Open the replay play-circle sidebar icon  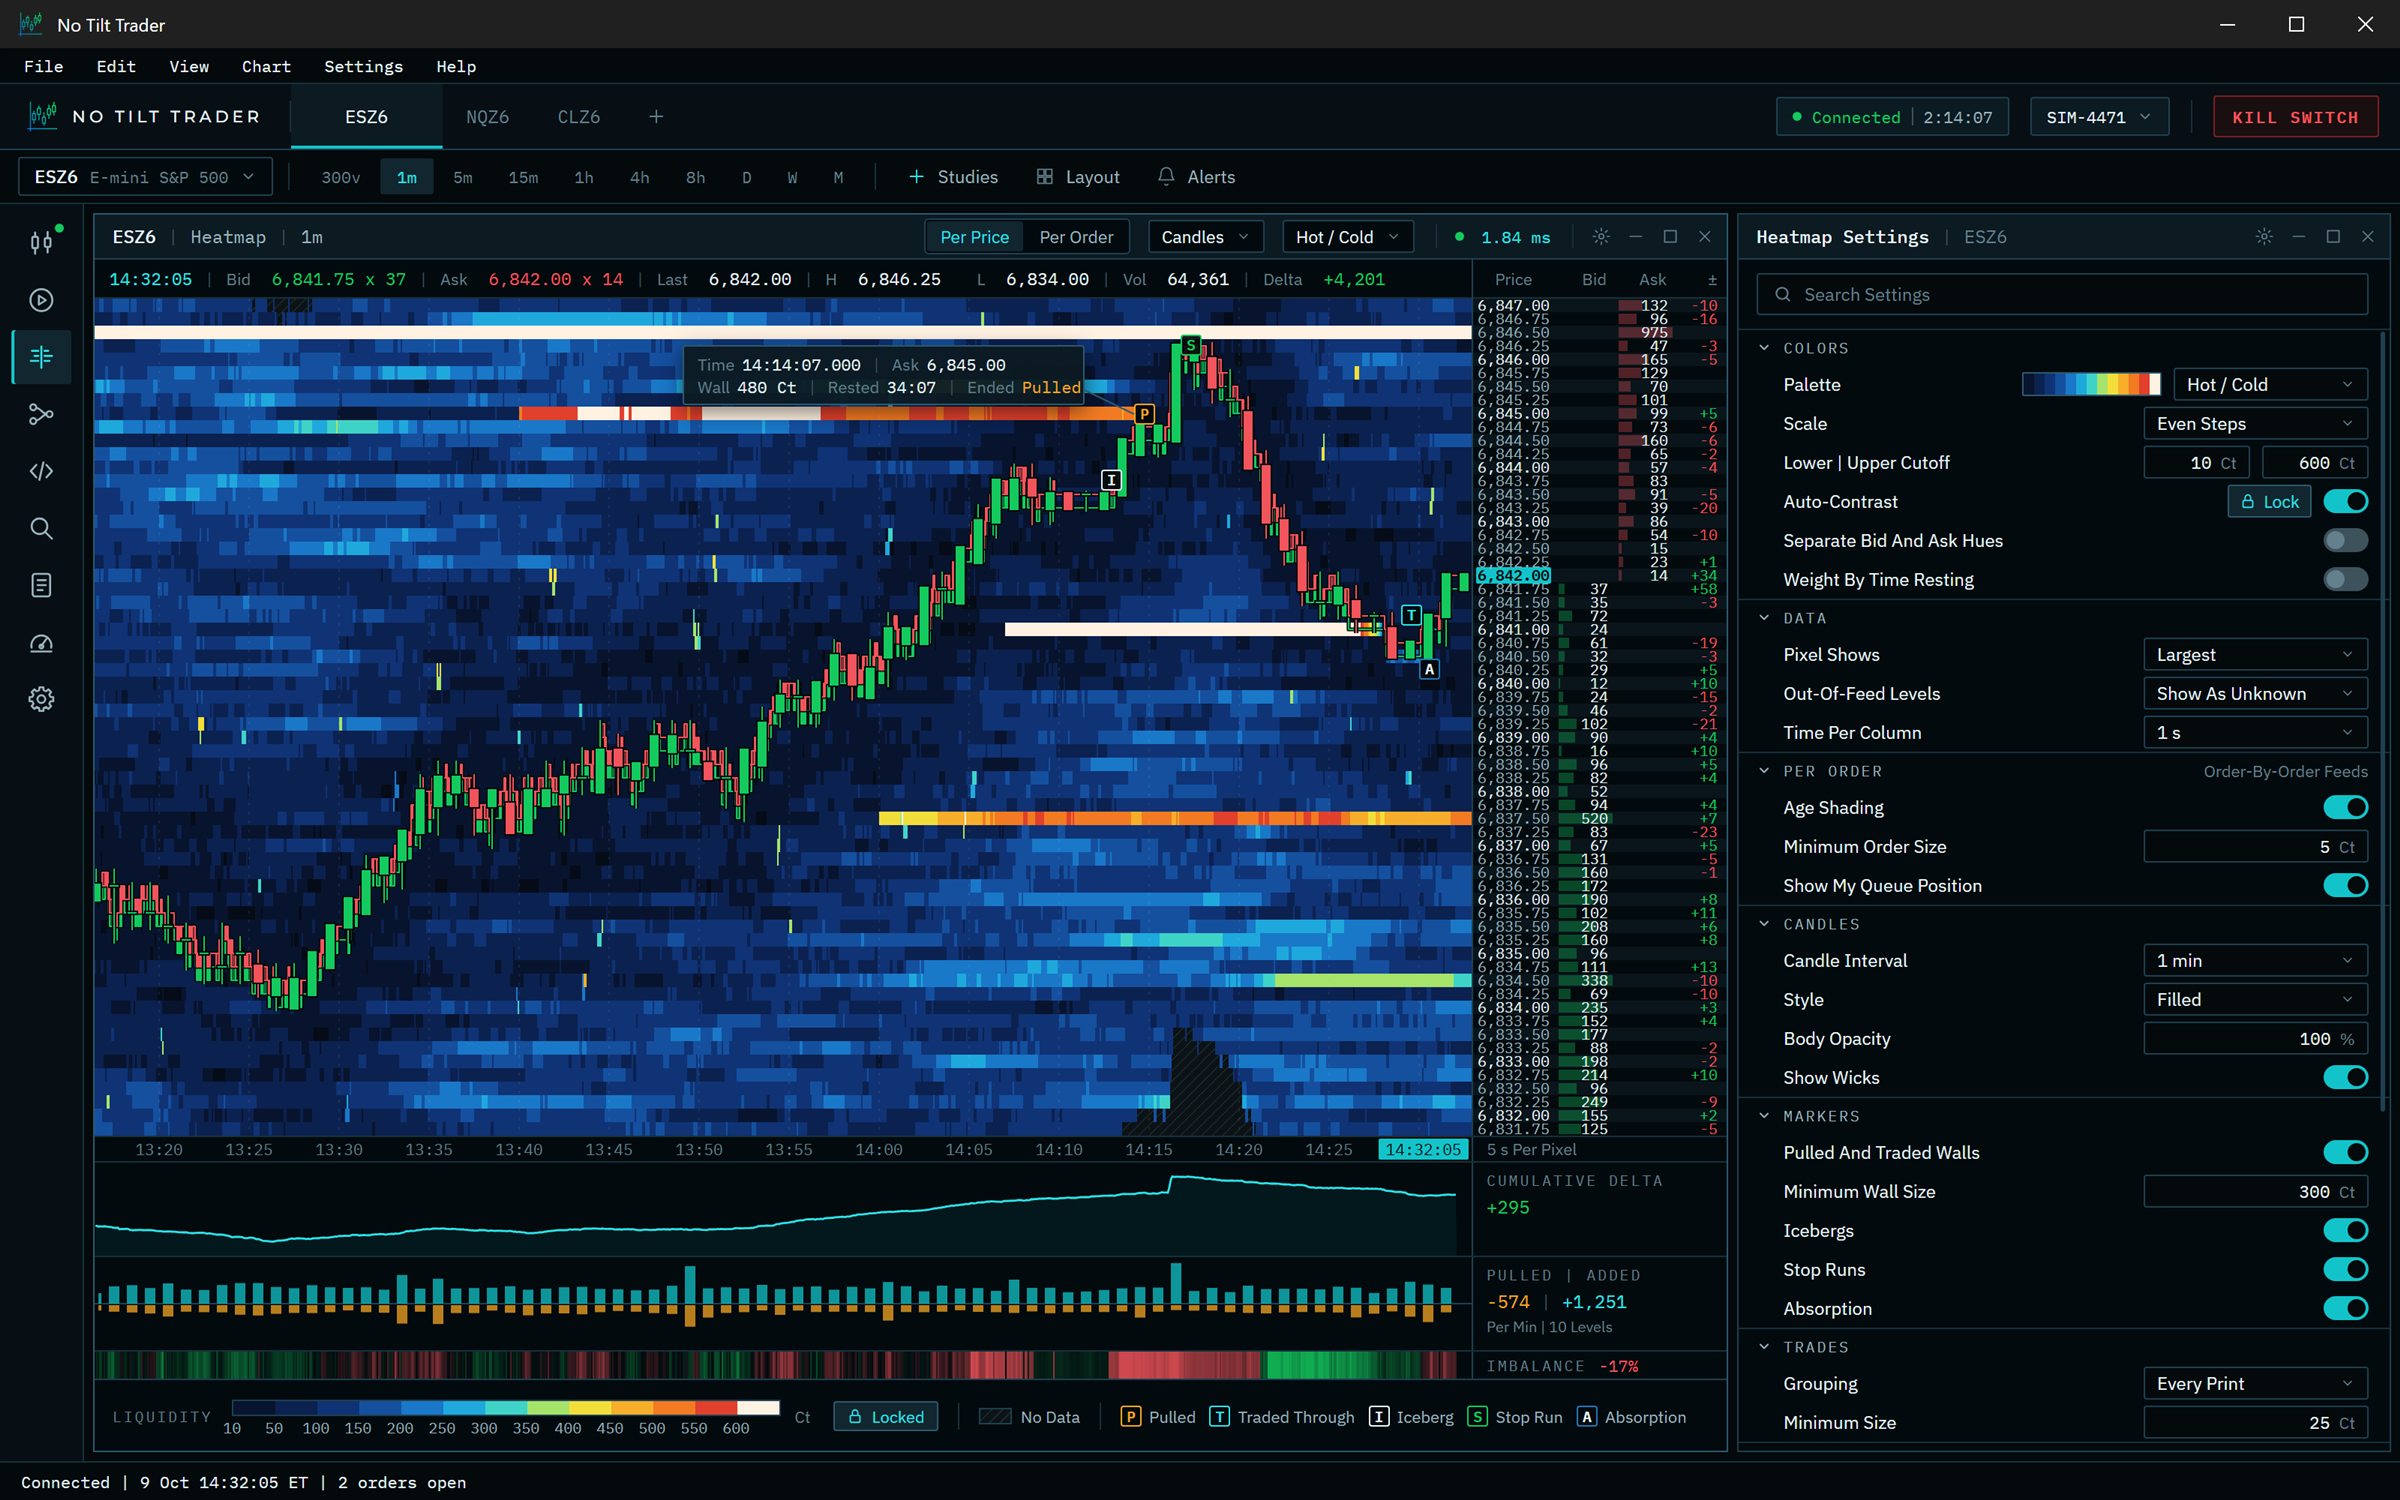tap(41, 300)
